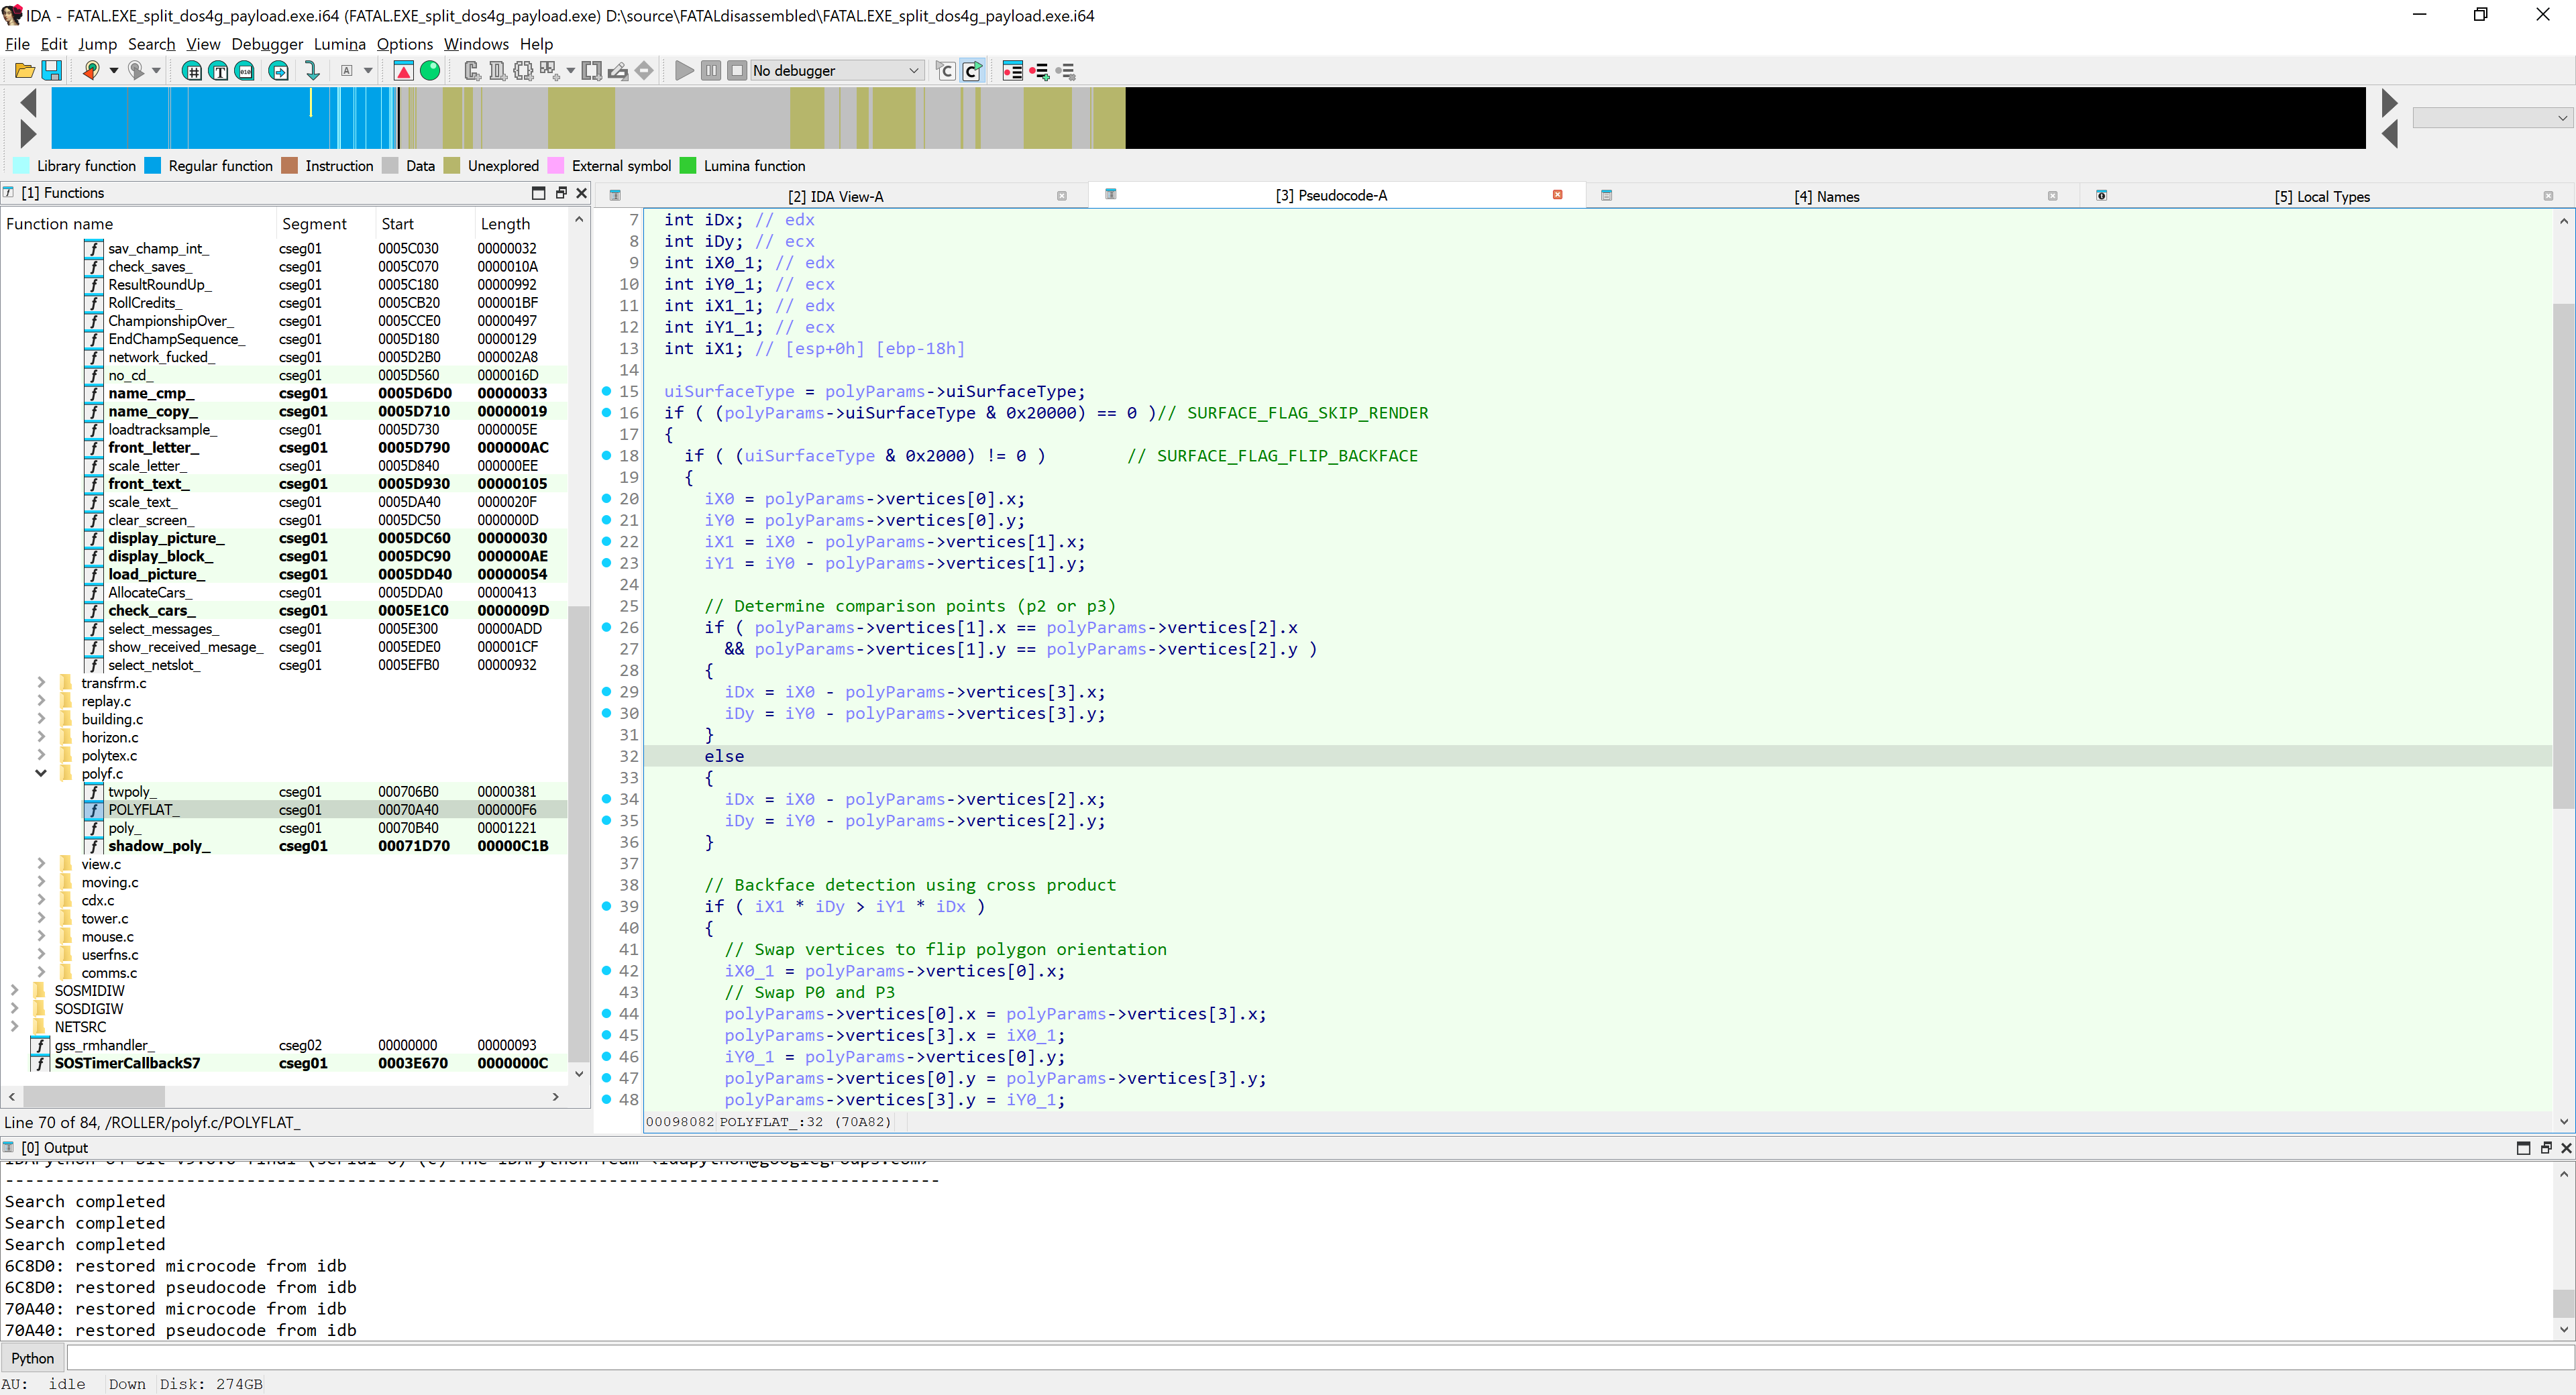
Task: Toggle breakpoint dot on line 18
Action: 606,455
